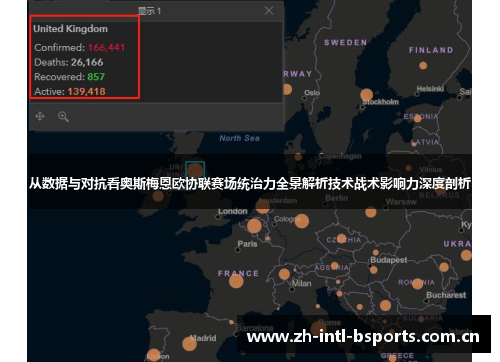Image resolution: width=500 pixels, height=362 pixels.
Task: Click the 'Budapest' city label
Action: pyautogui.click(x=389, y=260)
